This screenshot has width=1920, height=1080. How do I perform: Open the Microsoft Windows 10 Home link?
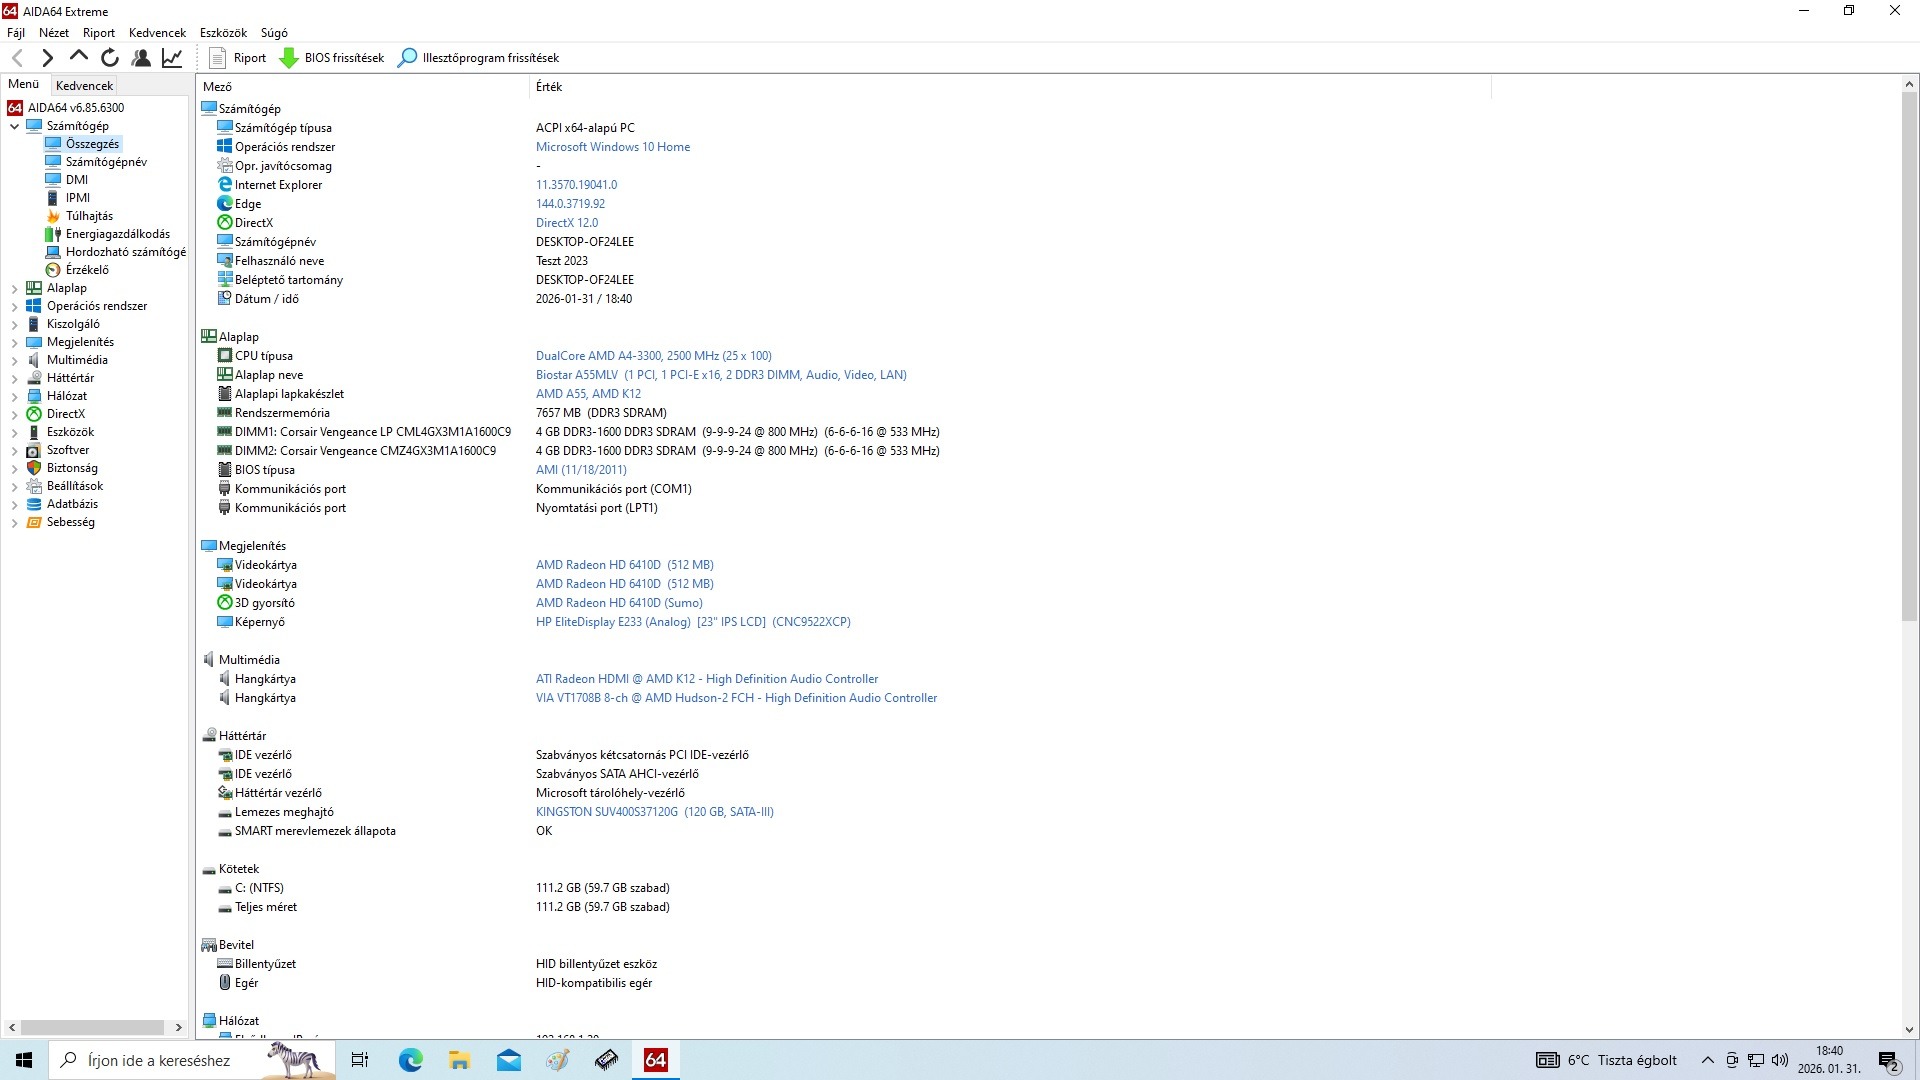(x=612, y=147)
